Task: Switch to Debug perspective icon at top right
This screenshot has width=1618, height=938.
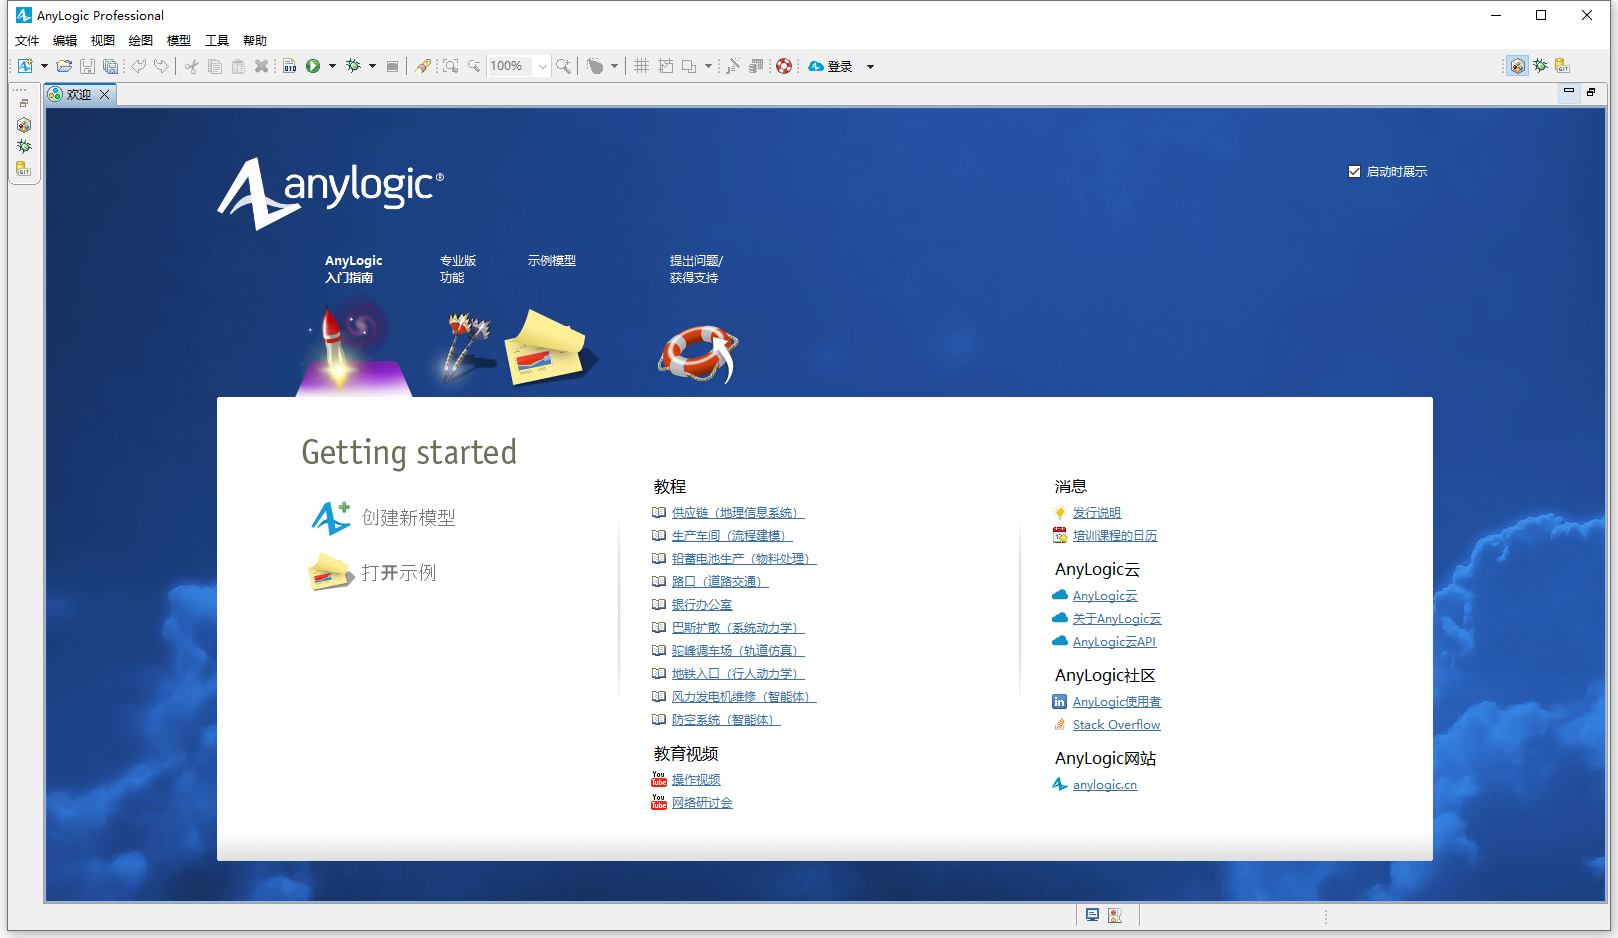Action: [x=1540, y=66]
